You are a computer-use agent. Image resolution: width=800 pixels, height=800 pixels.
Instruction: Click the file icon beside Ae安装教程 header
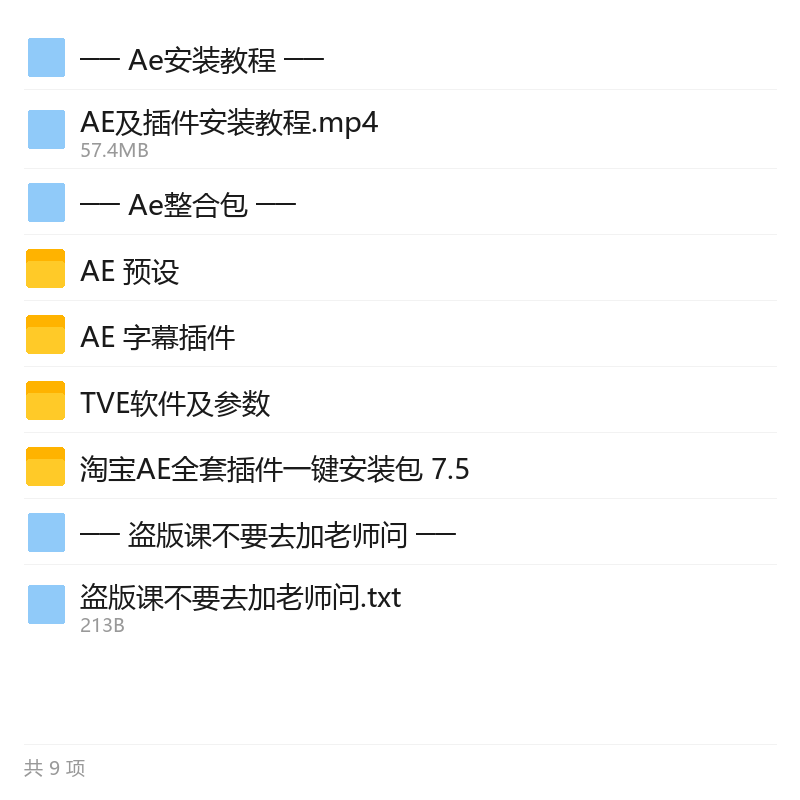(x=46, y=58)
